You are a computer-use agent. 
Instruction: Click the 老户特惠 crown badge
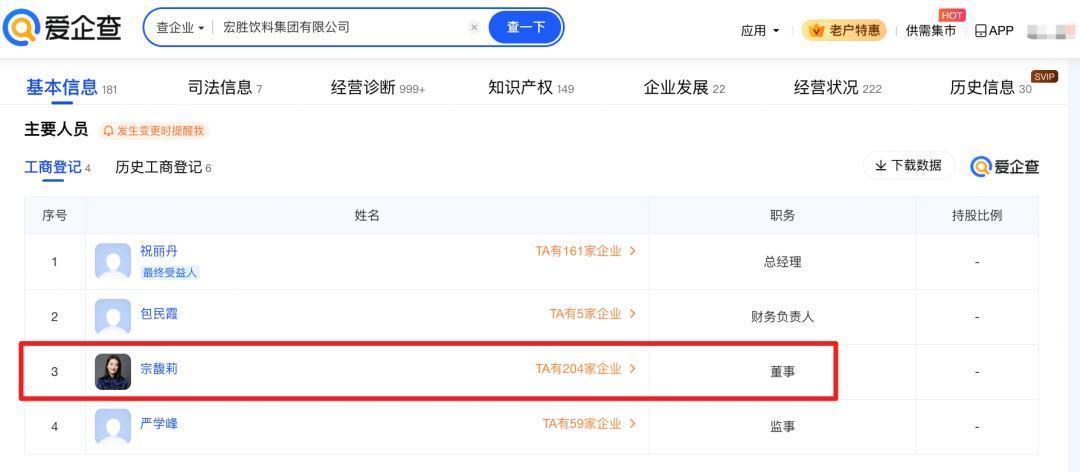(x=844, y=30)
